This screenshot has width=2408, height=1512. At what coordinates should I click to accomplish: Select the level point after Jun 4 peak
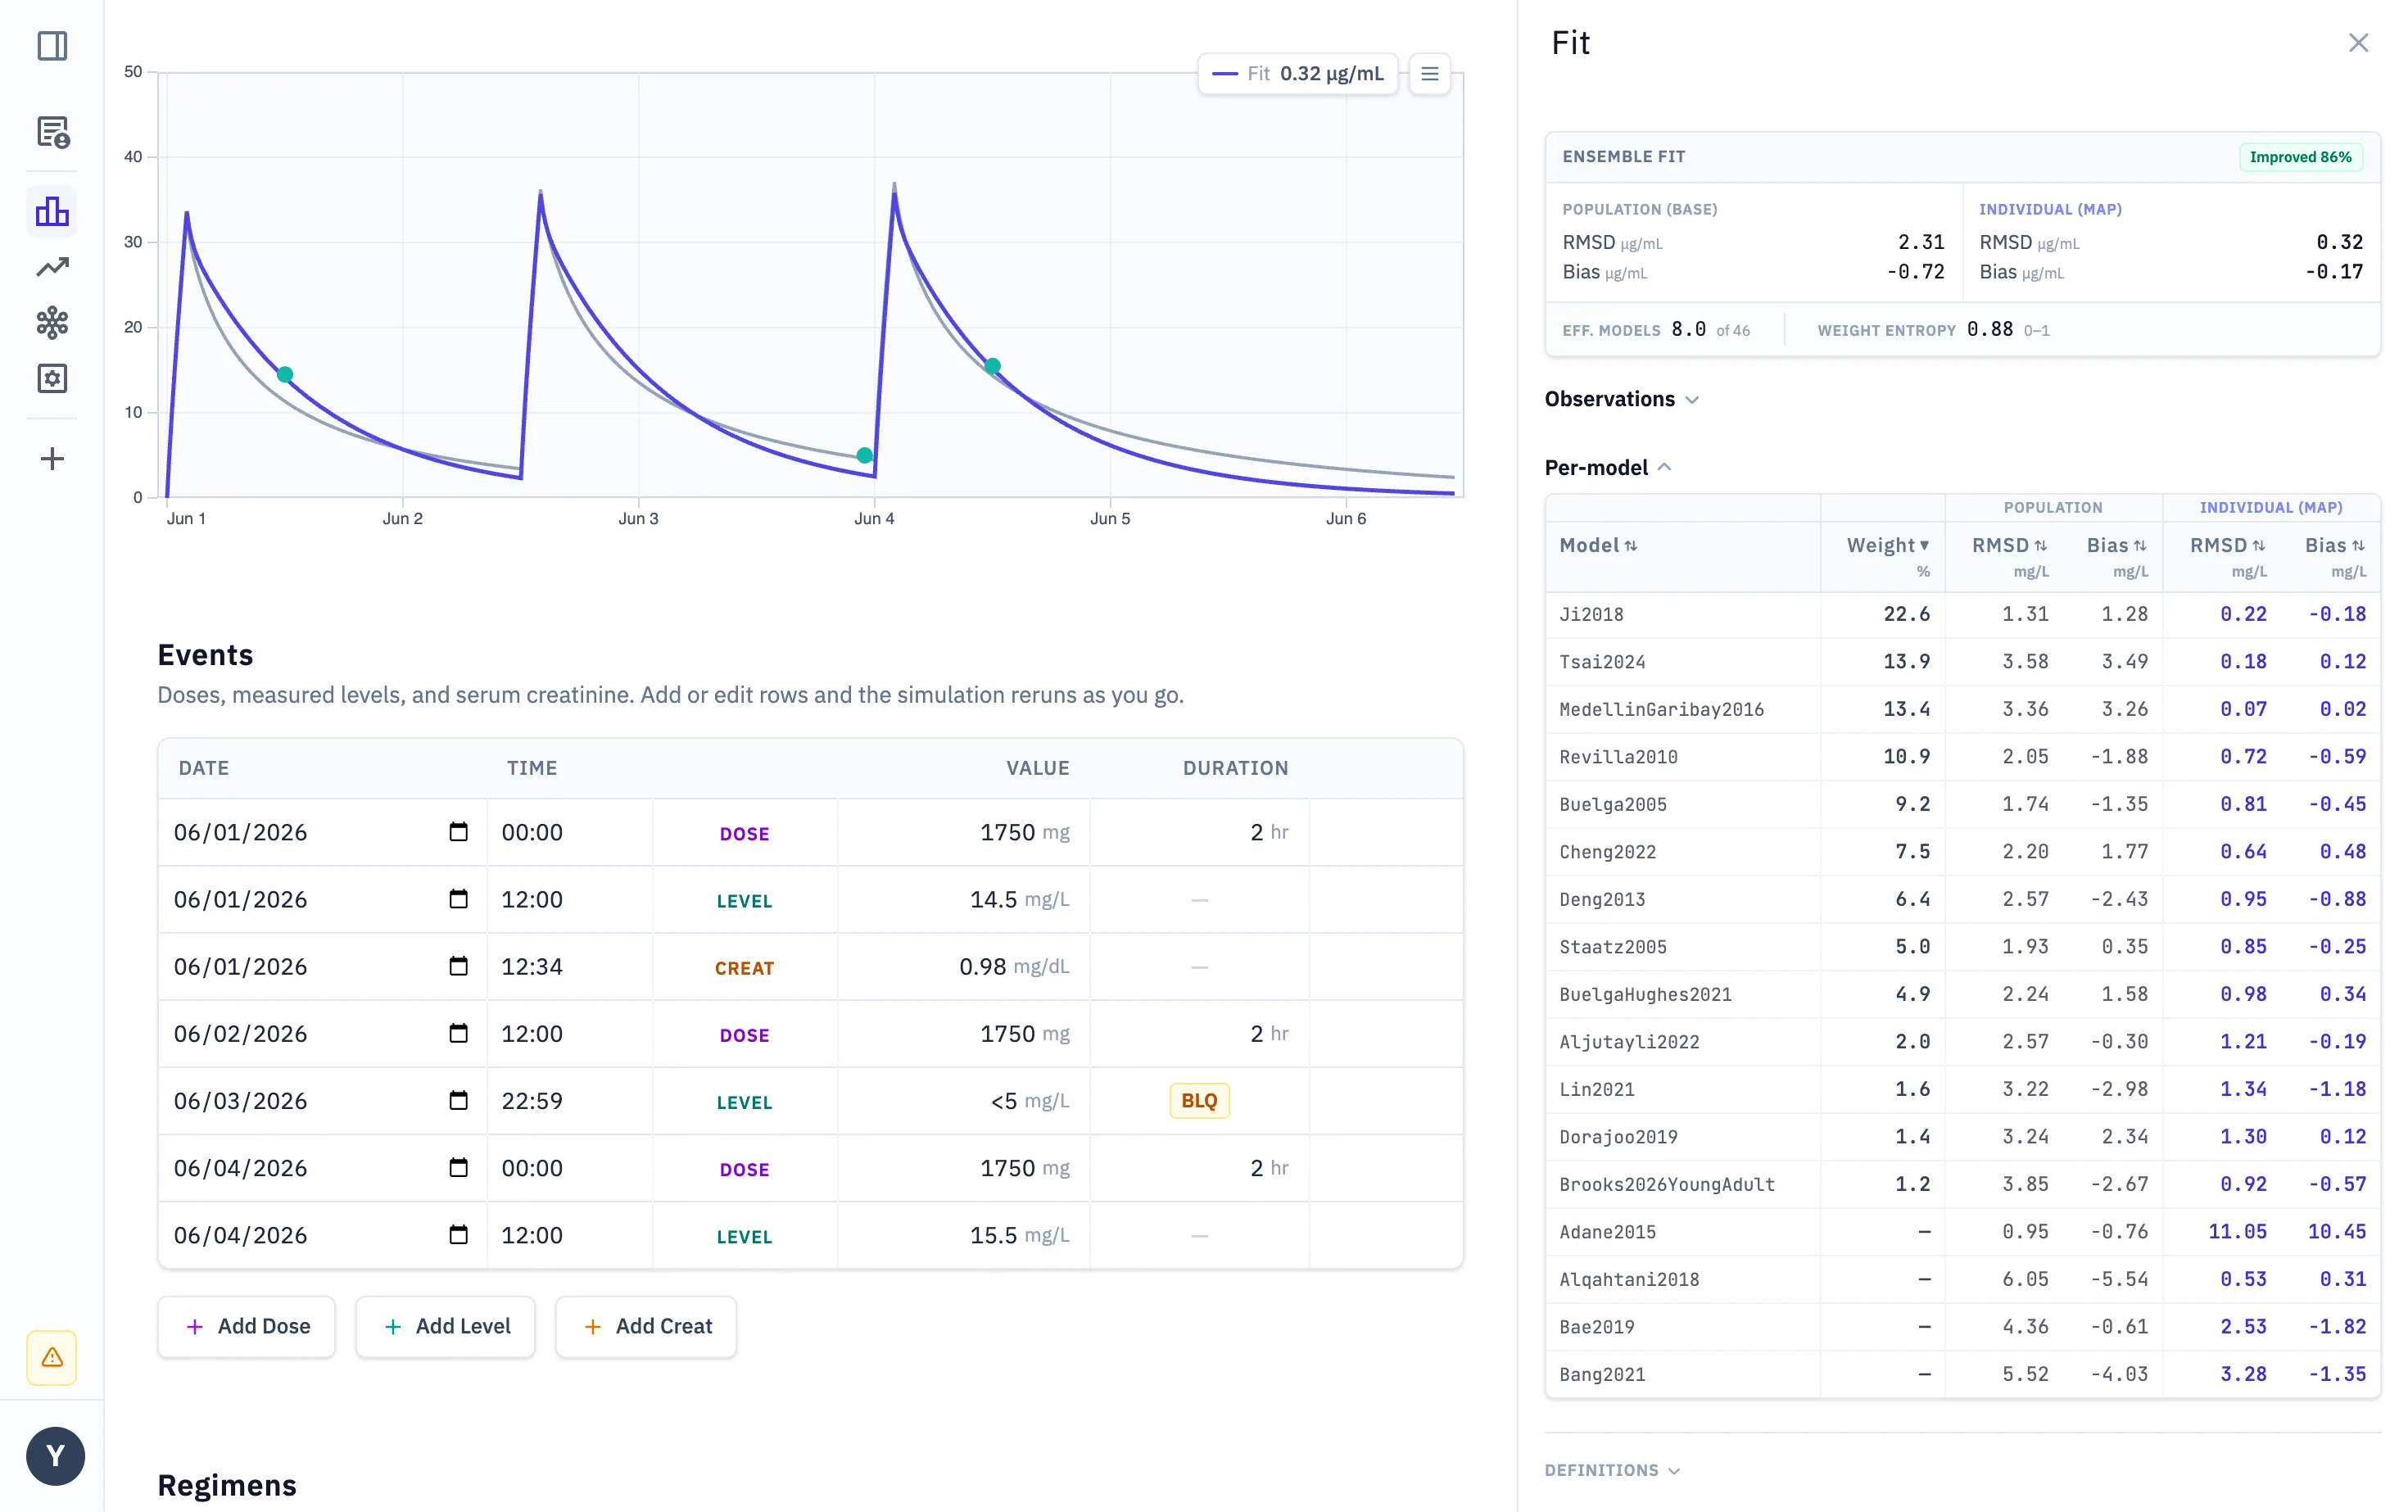point(992,366)
